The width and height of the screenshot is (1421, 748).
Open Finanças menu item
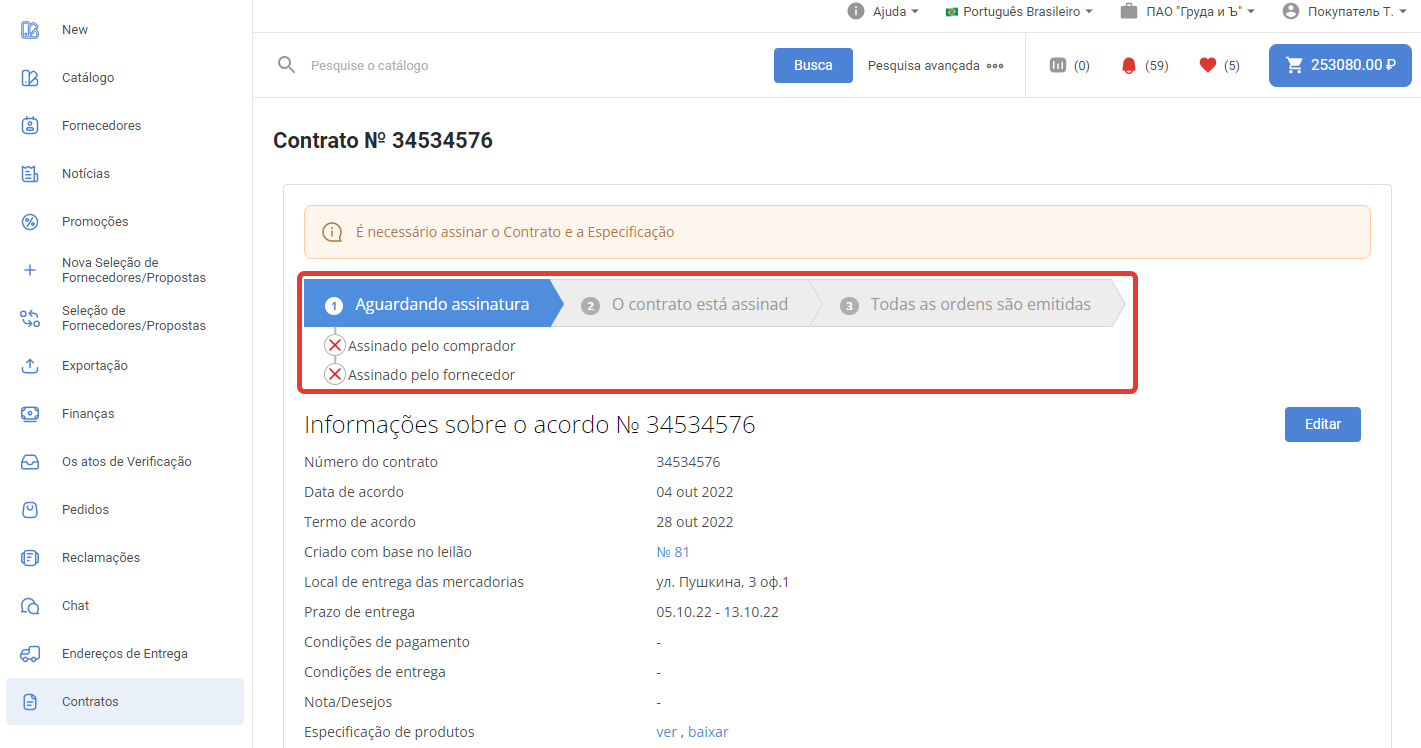(x=125, y=414)
